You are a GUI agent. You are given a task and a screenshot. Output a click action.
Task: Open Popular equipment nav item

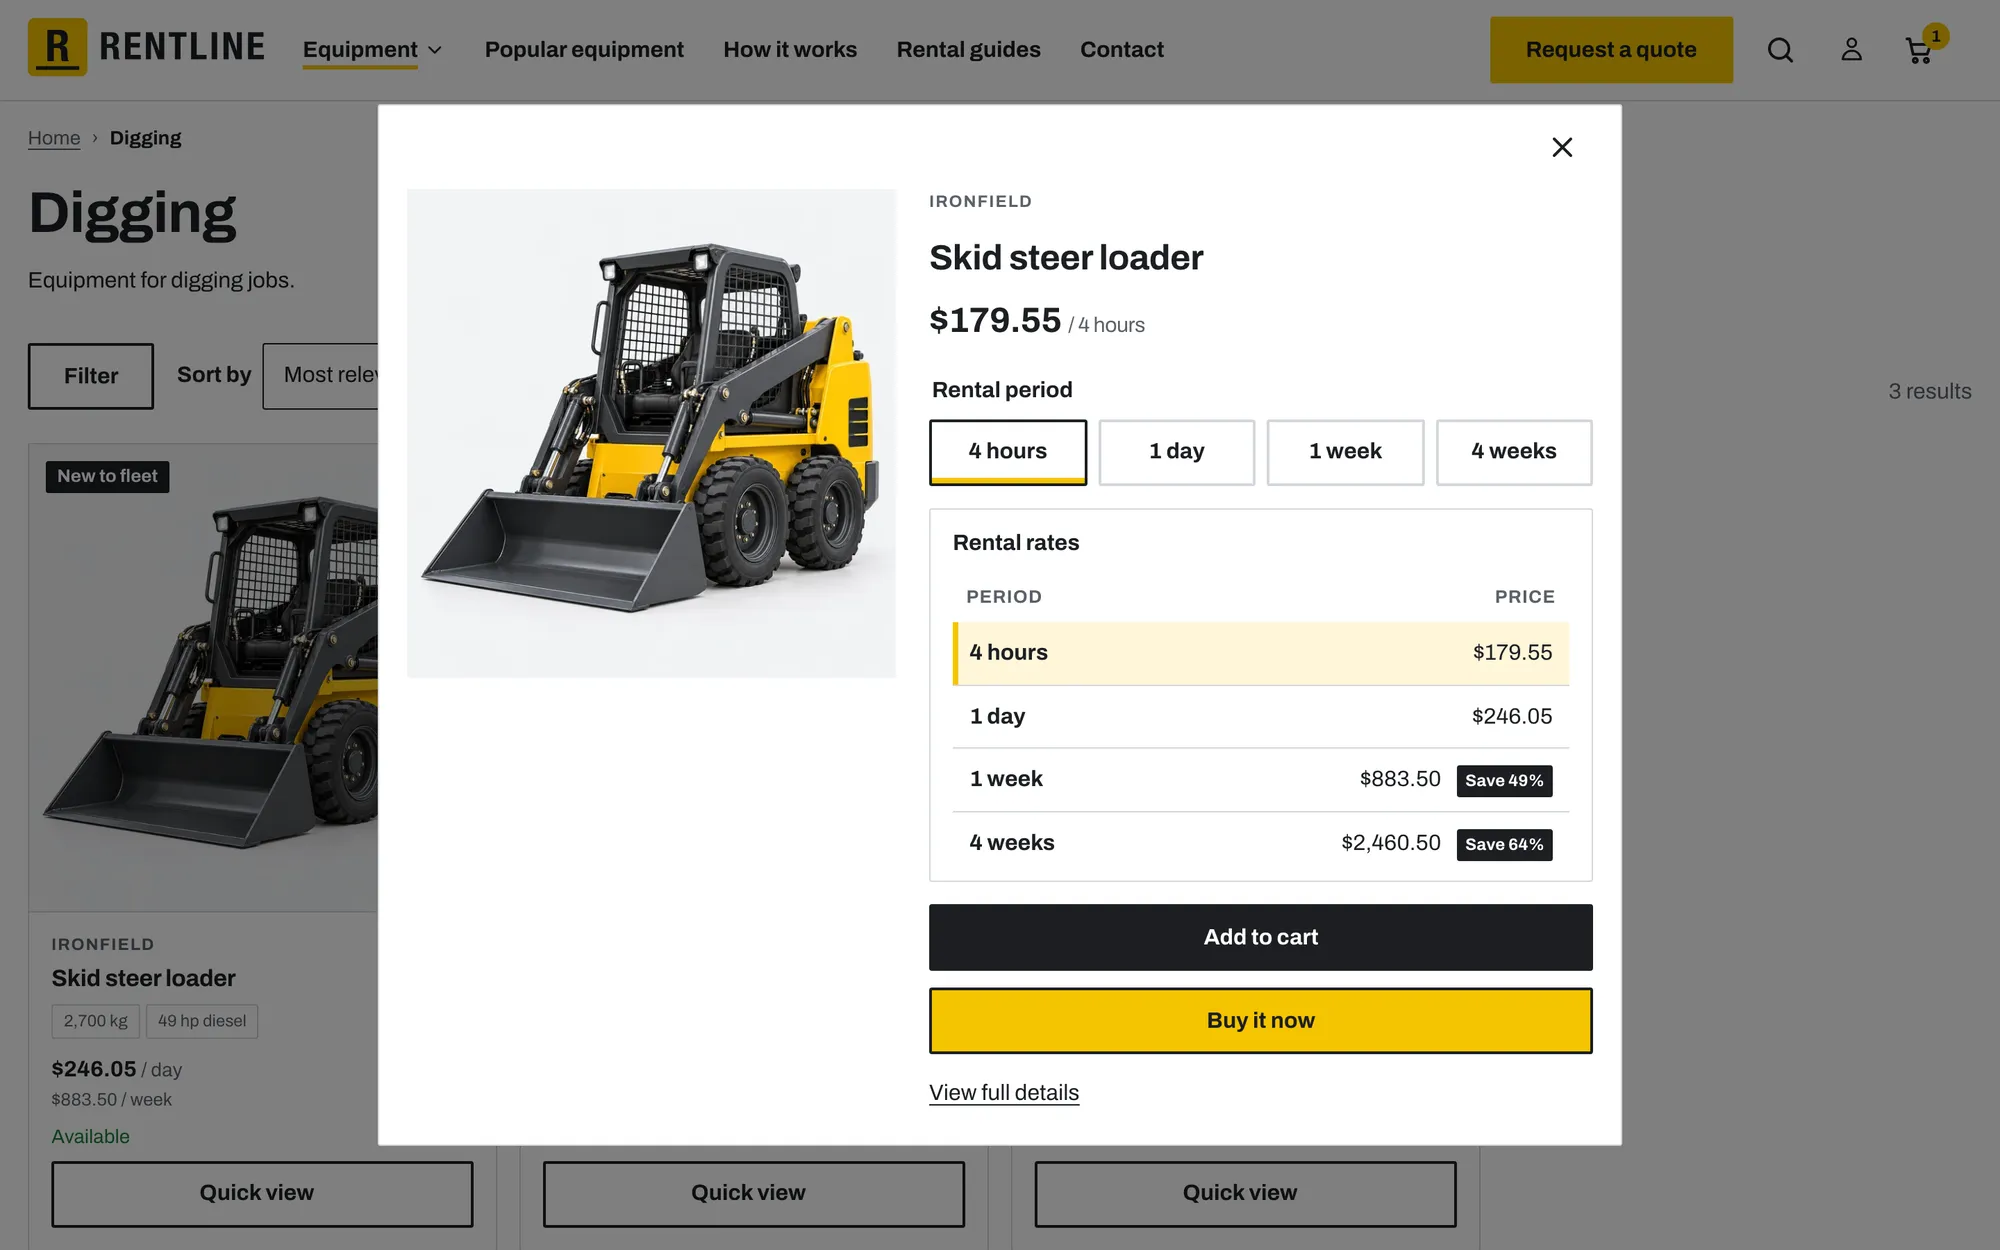584,50
